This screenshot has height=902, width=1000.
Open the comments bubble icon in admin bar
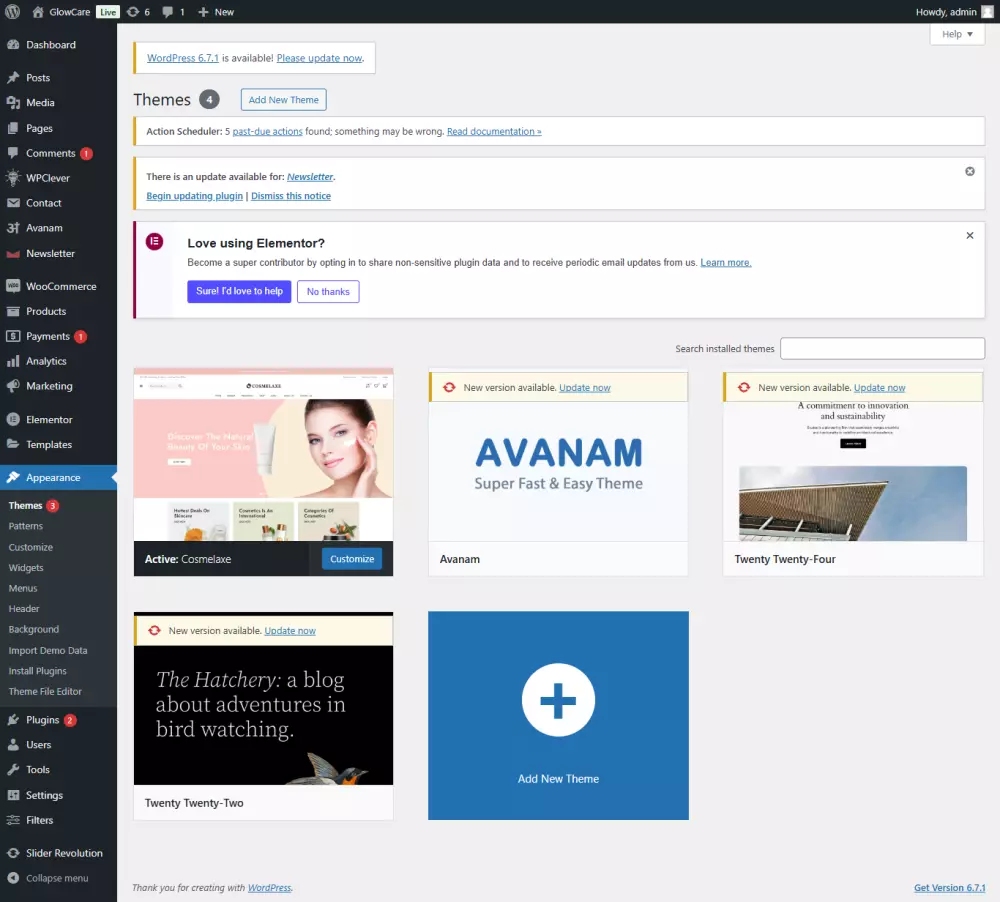click(167, 11)
